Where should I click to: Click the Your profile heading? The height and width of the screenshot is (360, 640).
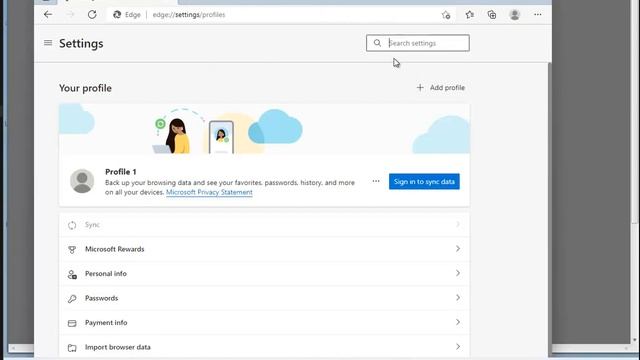(x=85, y=88)
